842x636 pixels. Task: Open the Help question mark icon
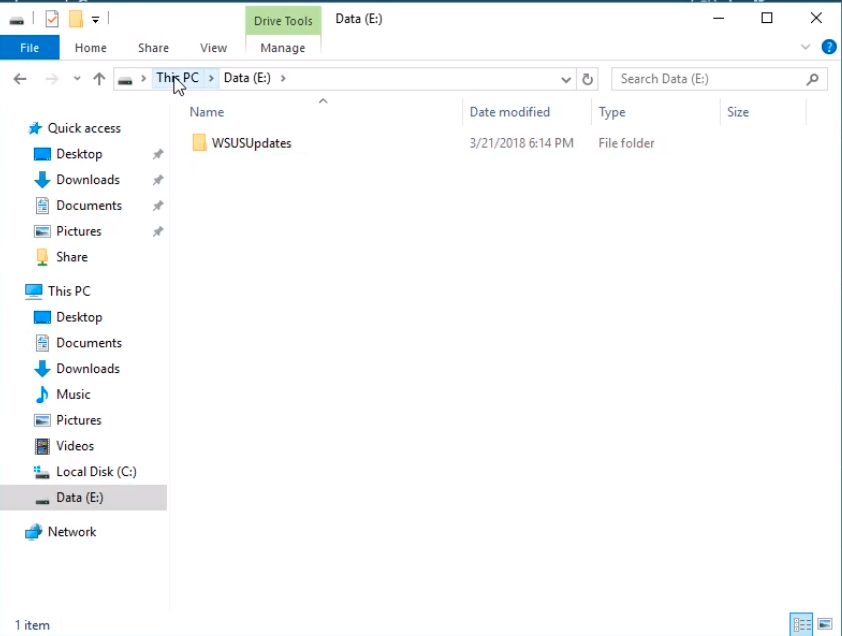(x=828, y=47)
